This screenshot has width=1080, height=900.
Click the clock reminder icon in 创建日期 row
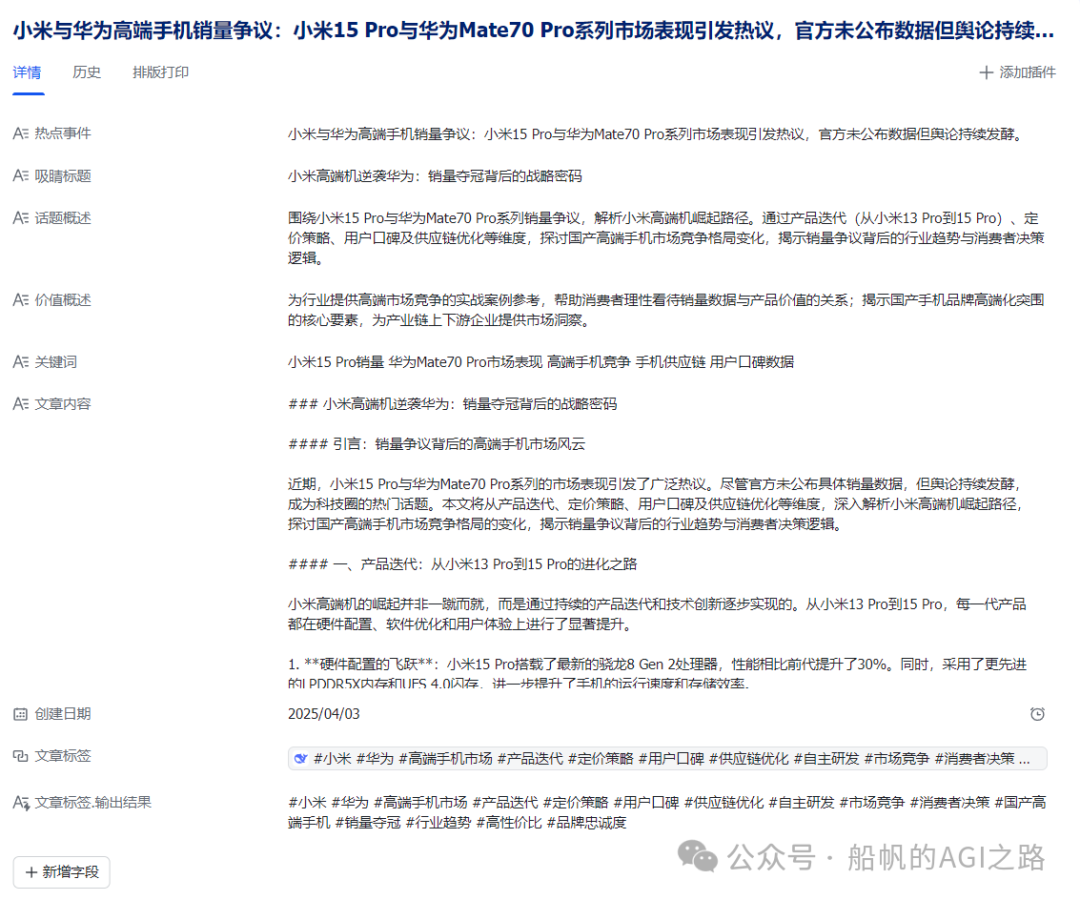1037,714
